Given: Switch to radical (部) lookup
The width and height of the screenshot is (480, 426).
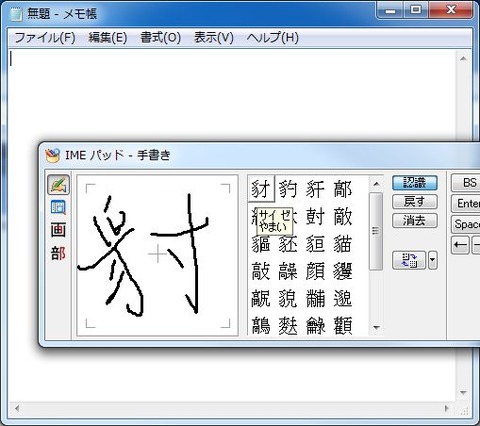Looking at the screenshot, I should 58,253.
